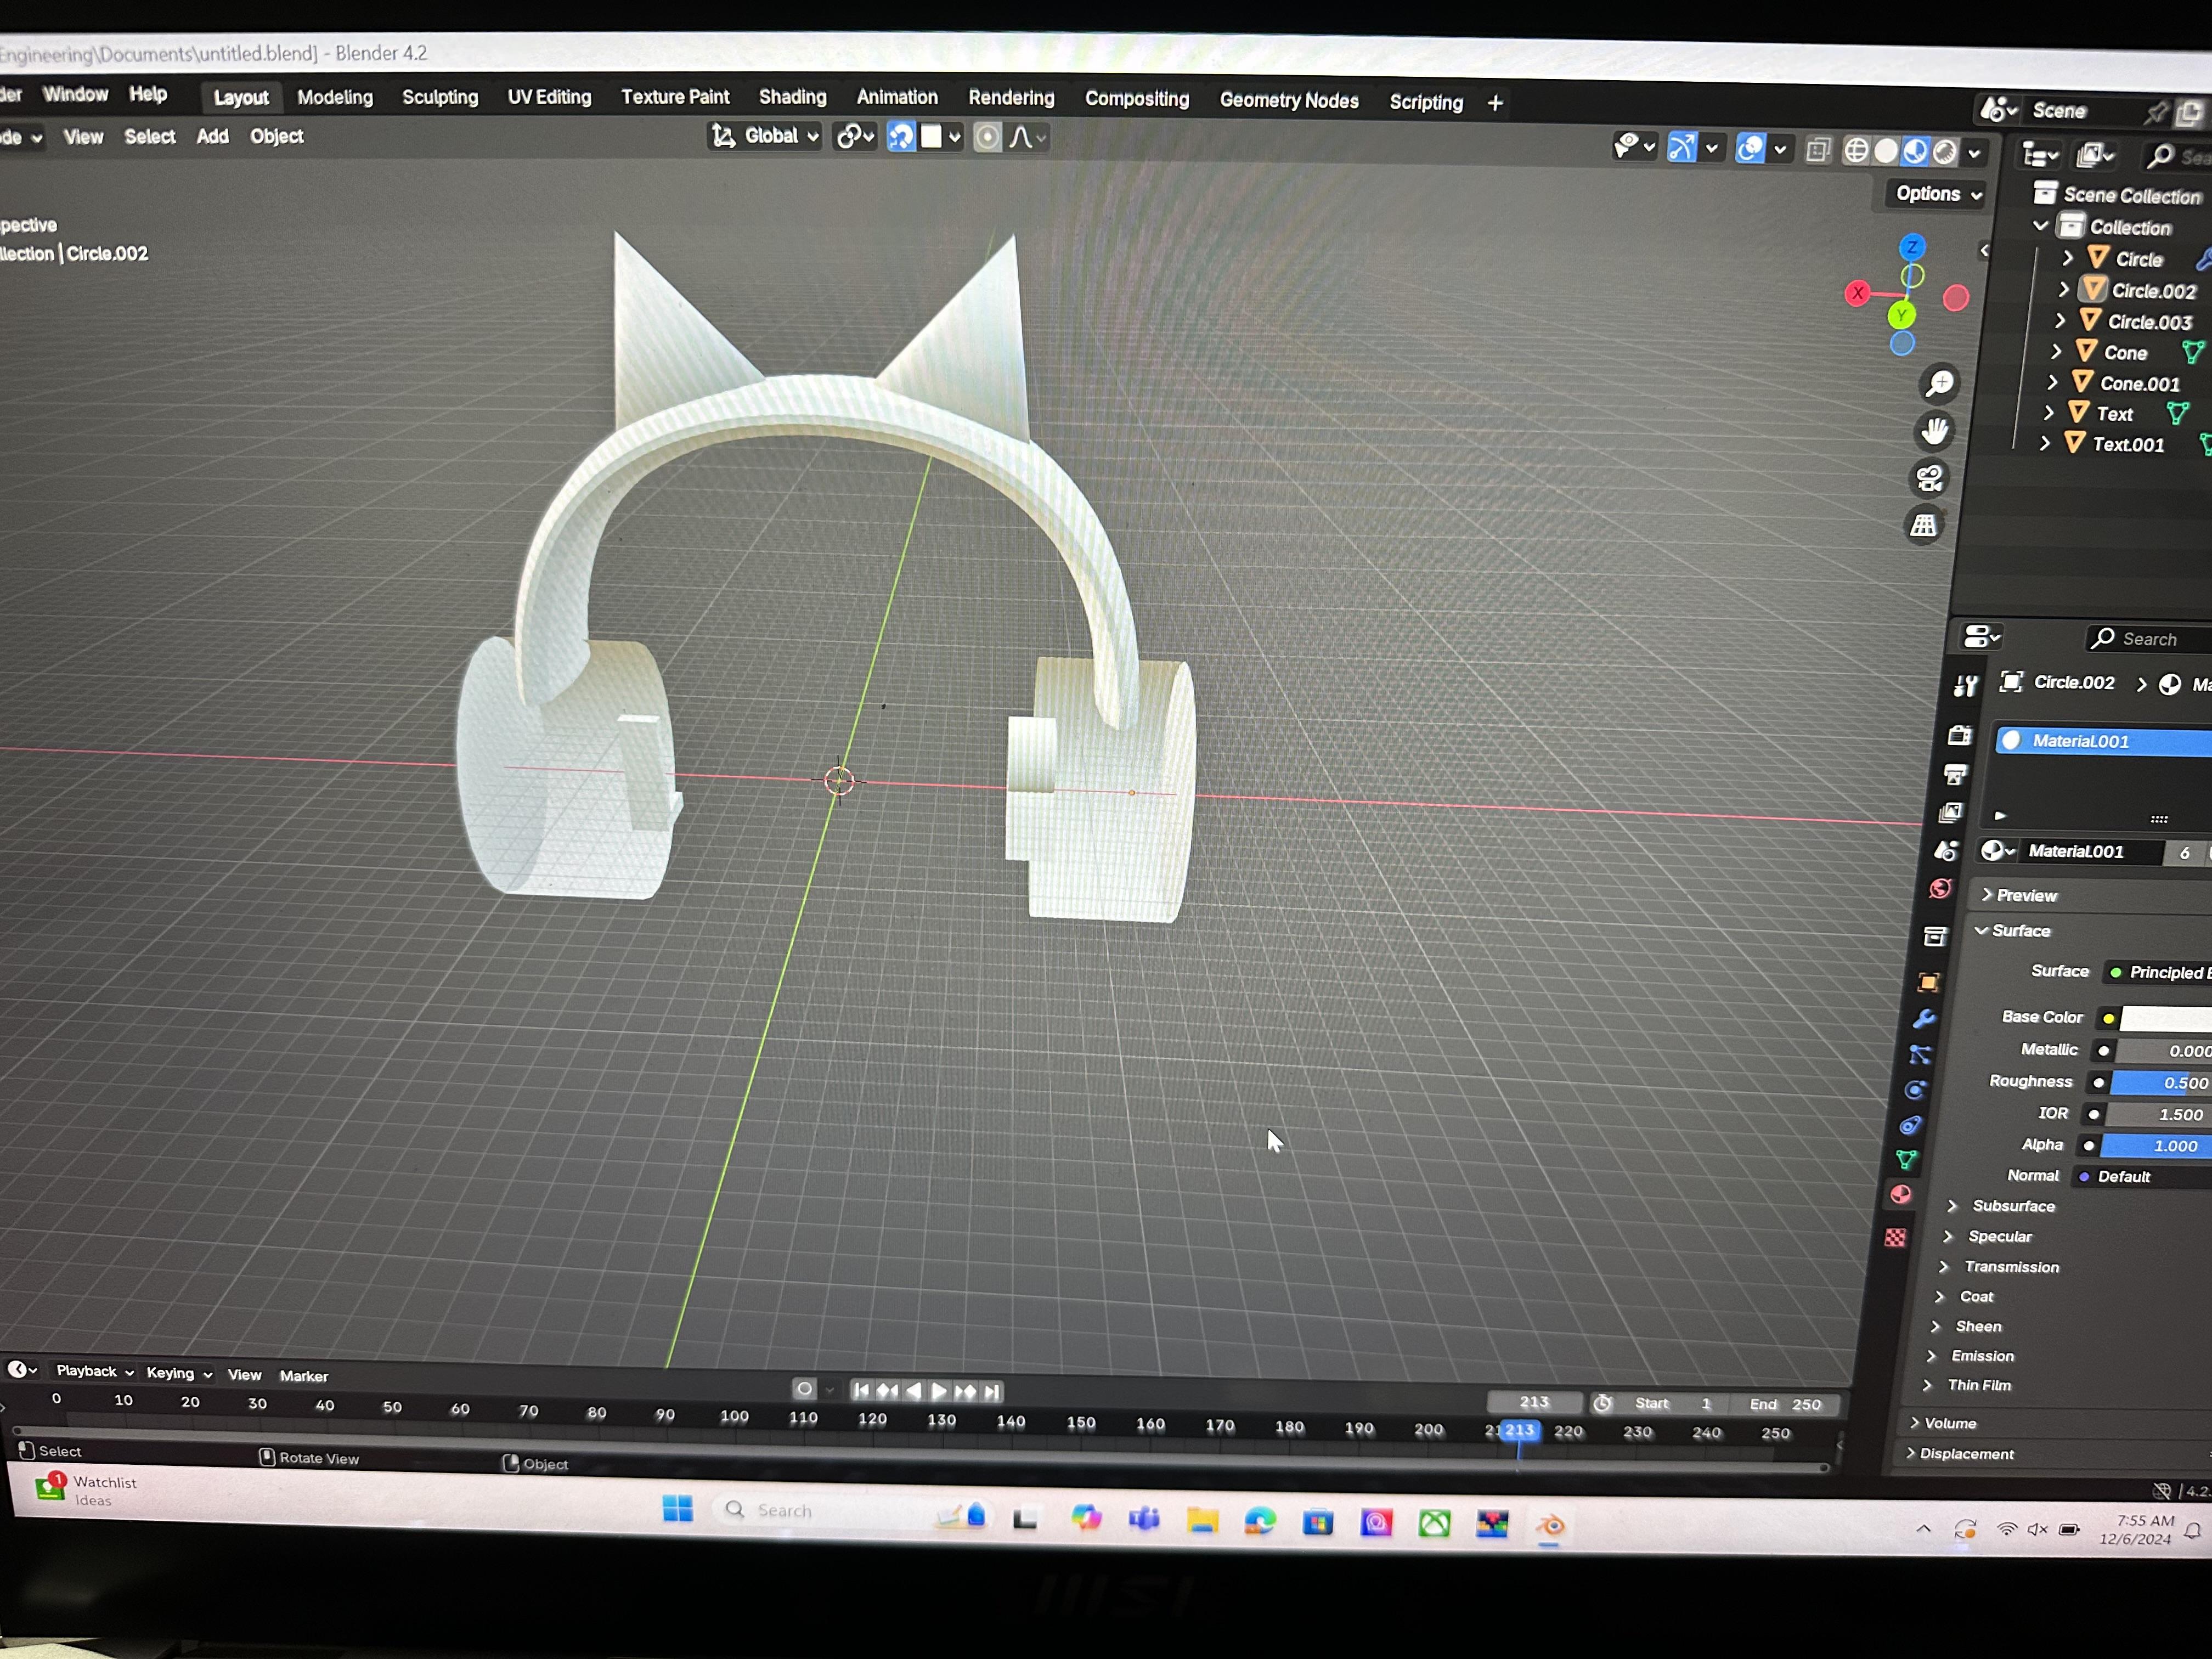The width and height of the screenshot is (2212, 1659).
Task: Select the Text.001 object in outliner
Action: click(2128, 445)
